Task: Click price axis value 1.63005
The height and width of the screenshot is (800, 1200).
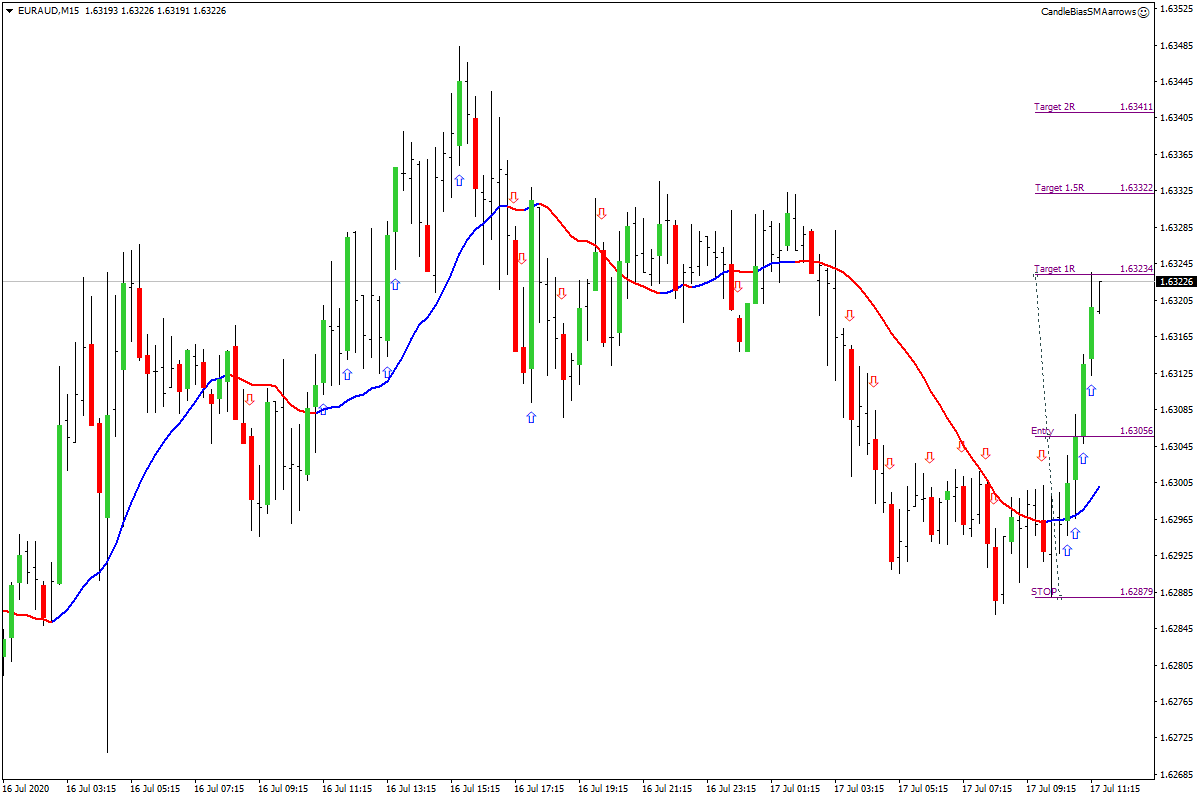Action: click(1176, 482)
